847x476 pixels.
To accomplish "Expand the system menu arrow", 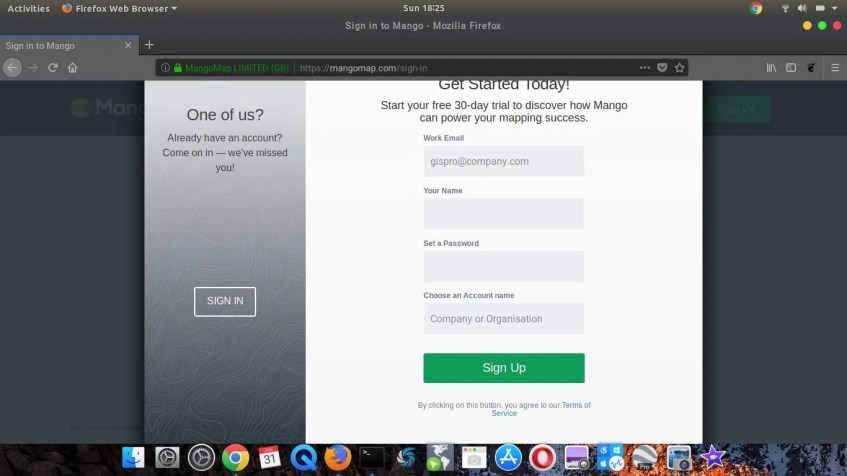I will [835, 8].
